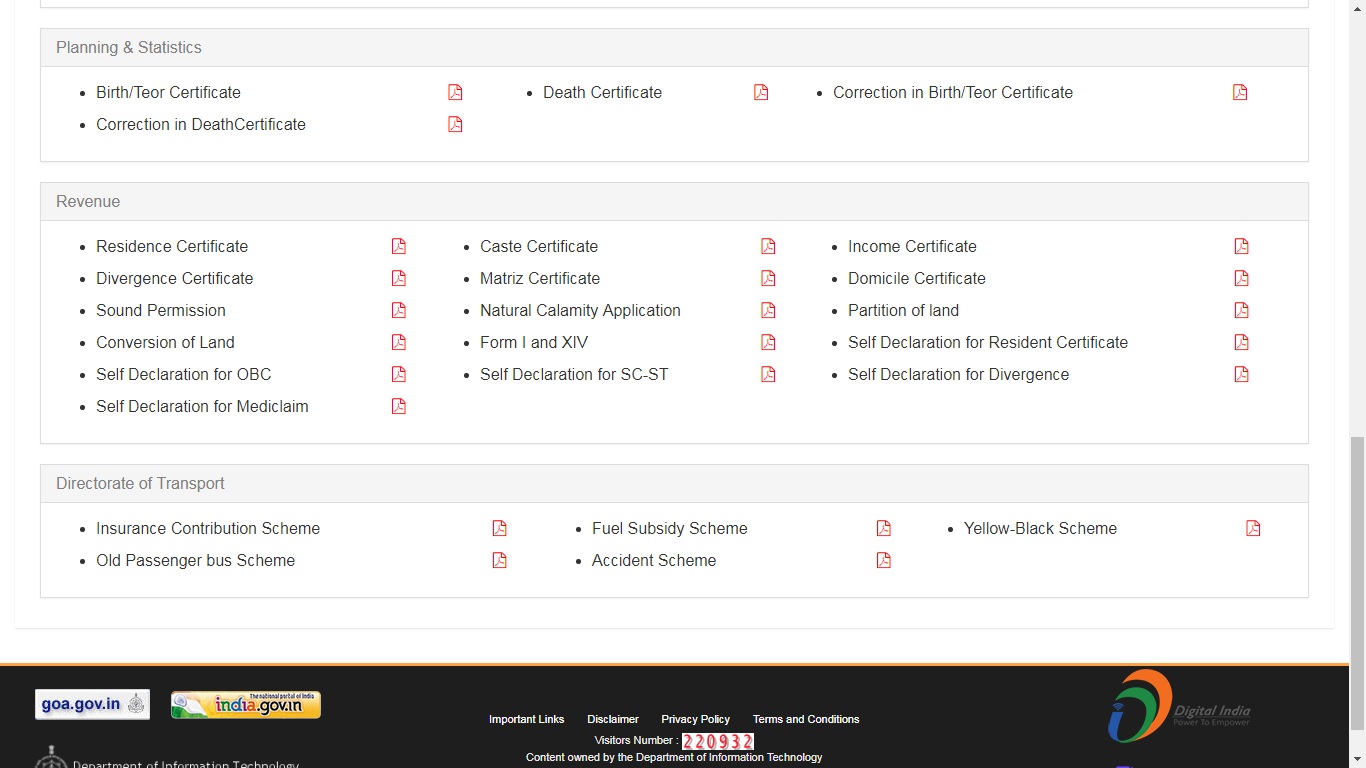Open the Natural Calamity Application PDF

tap(767, 310)
